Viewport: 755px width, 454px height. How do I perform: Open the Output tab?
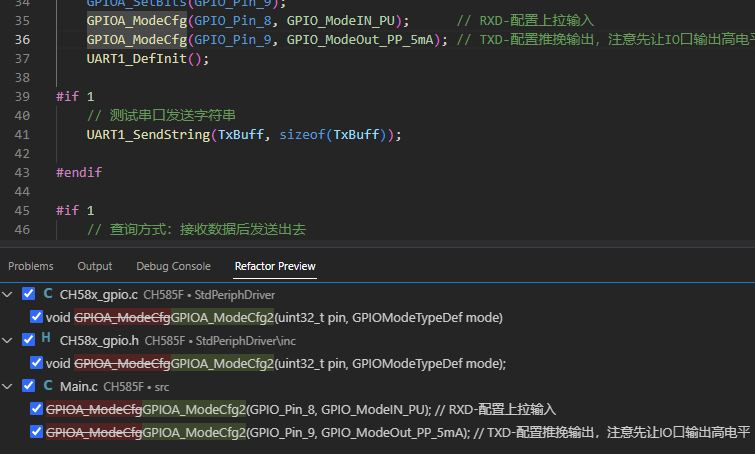tap(94, 266)
